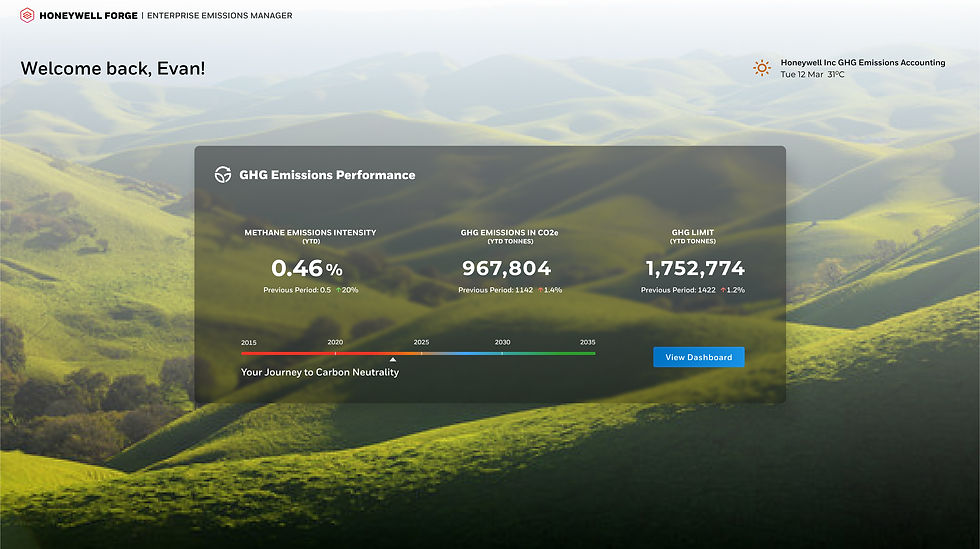The height and width of the screenshot is (549, 980).
Task: Select the 2020 timeline label
Action: tap(335, 342)
